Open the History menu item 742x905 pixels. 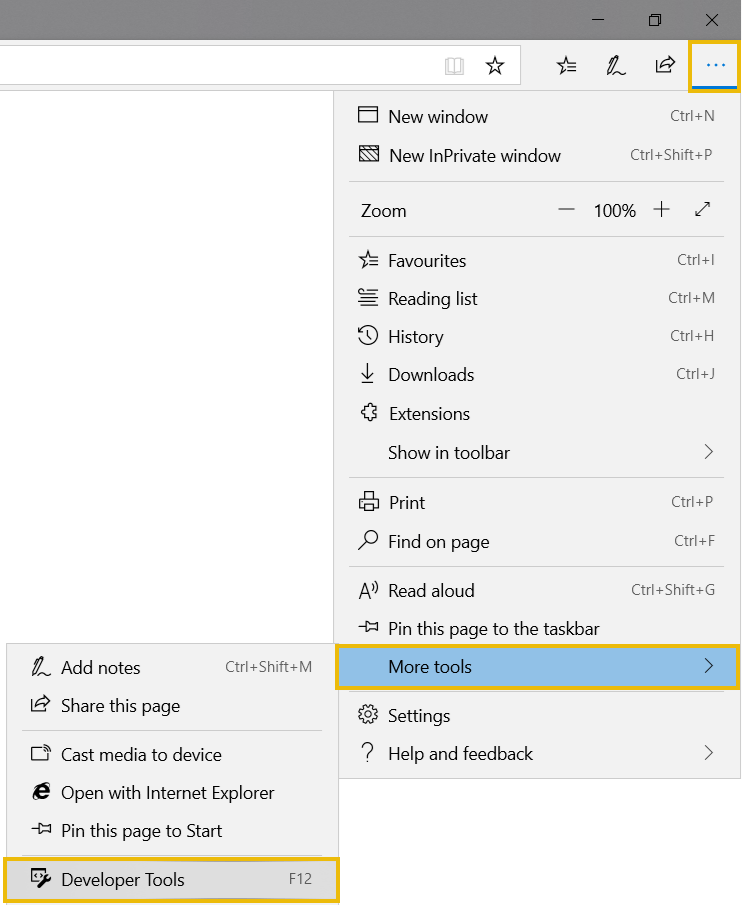coord(415,337)
